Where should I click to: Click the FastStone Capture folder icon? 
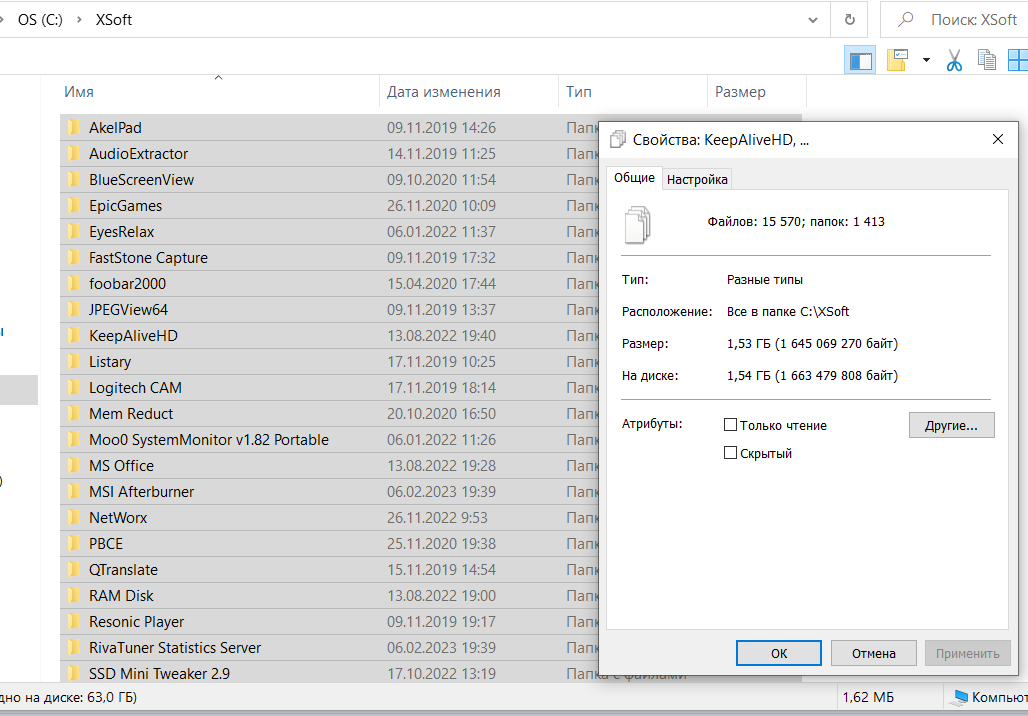[x=74, y=257]
